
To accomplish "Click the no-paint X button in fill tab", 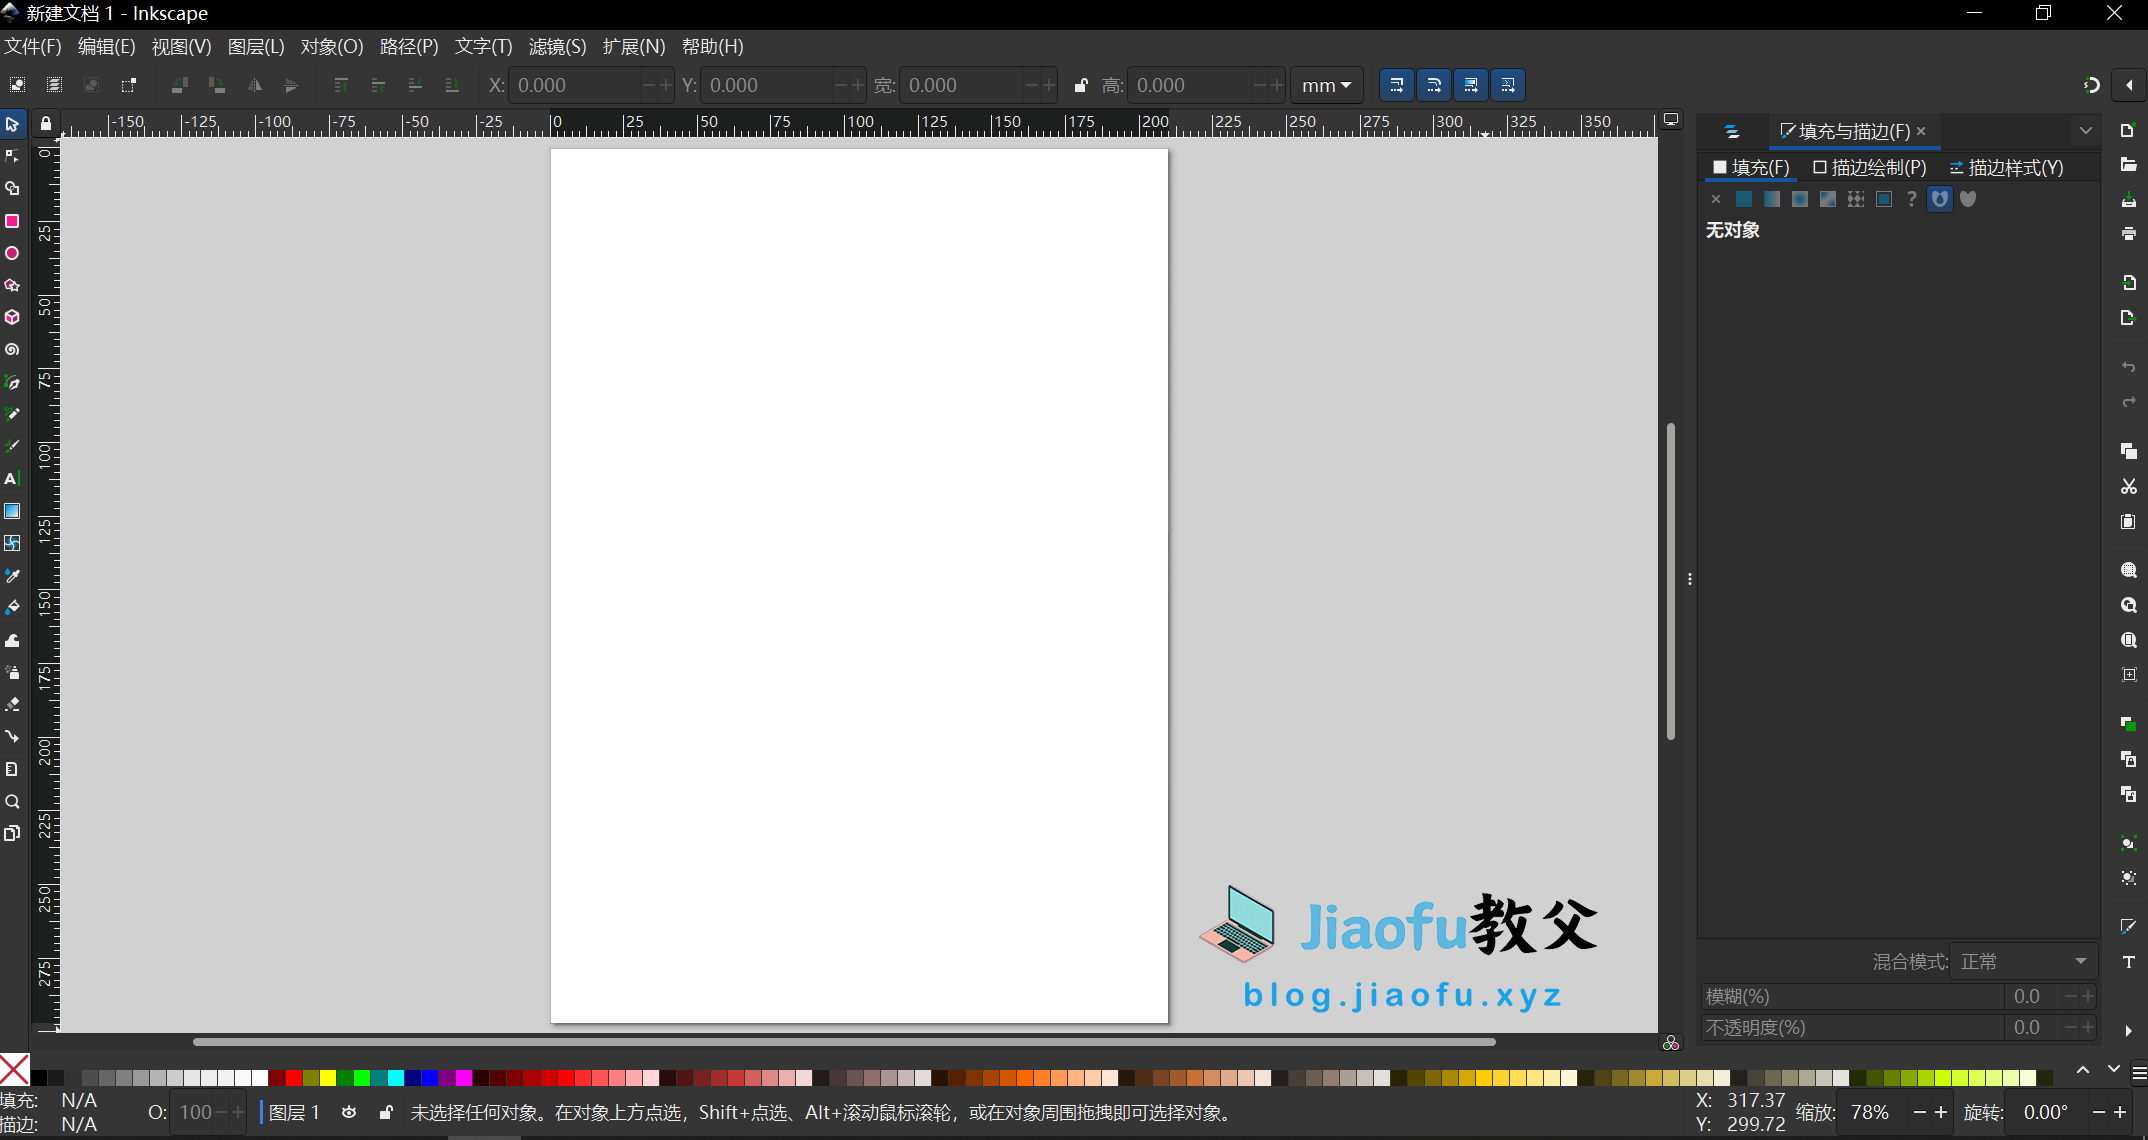I will [1716, 199].
